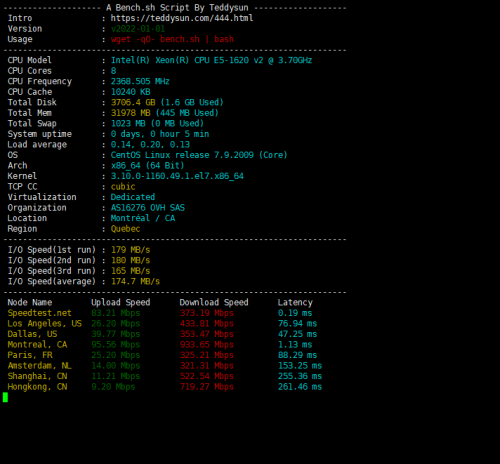Screen dimensions: 500x464
Task: Click the location Montréal / CA
Action: pos(143,218)
